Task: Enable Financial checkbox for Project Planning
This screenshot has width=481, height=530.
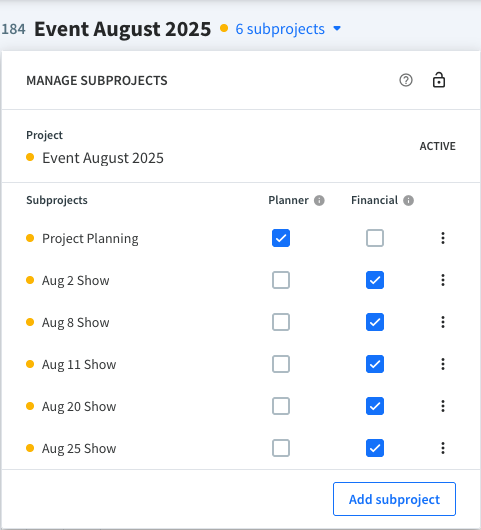Action: click(375, 238)
